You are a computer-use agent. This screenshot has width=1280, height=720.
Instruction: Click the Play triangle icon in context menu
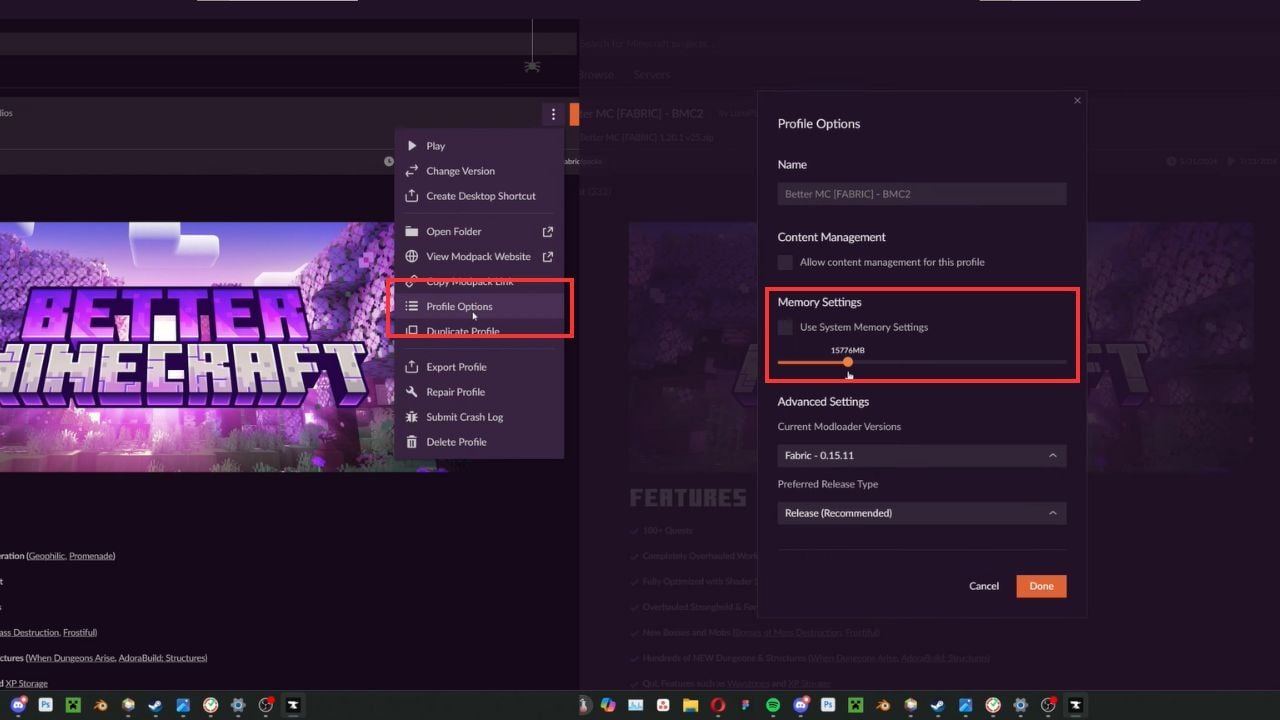(x=411, y=146)
